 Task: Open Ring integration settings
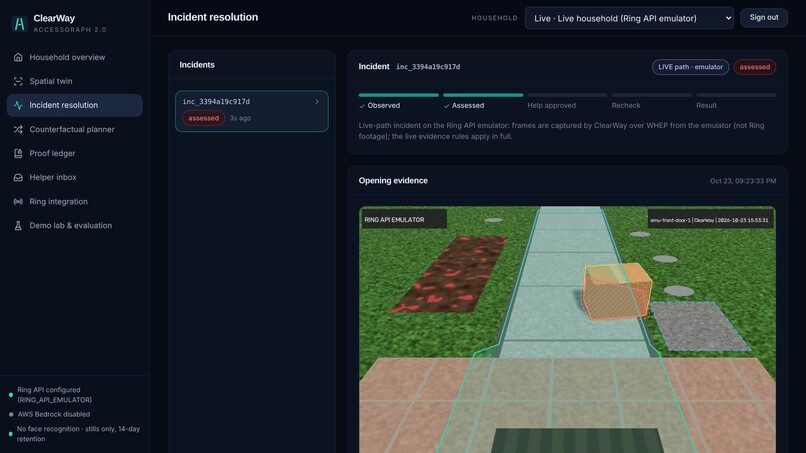[x=75, y=202]
